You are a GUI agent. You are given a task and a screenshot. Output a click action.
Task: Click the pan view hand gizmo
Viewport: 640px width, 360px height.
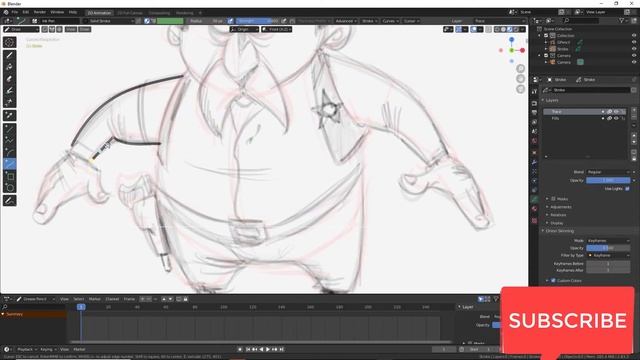[x=520, y=78]
